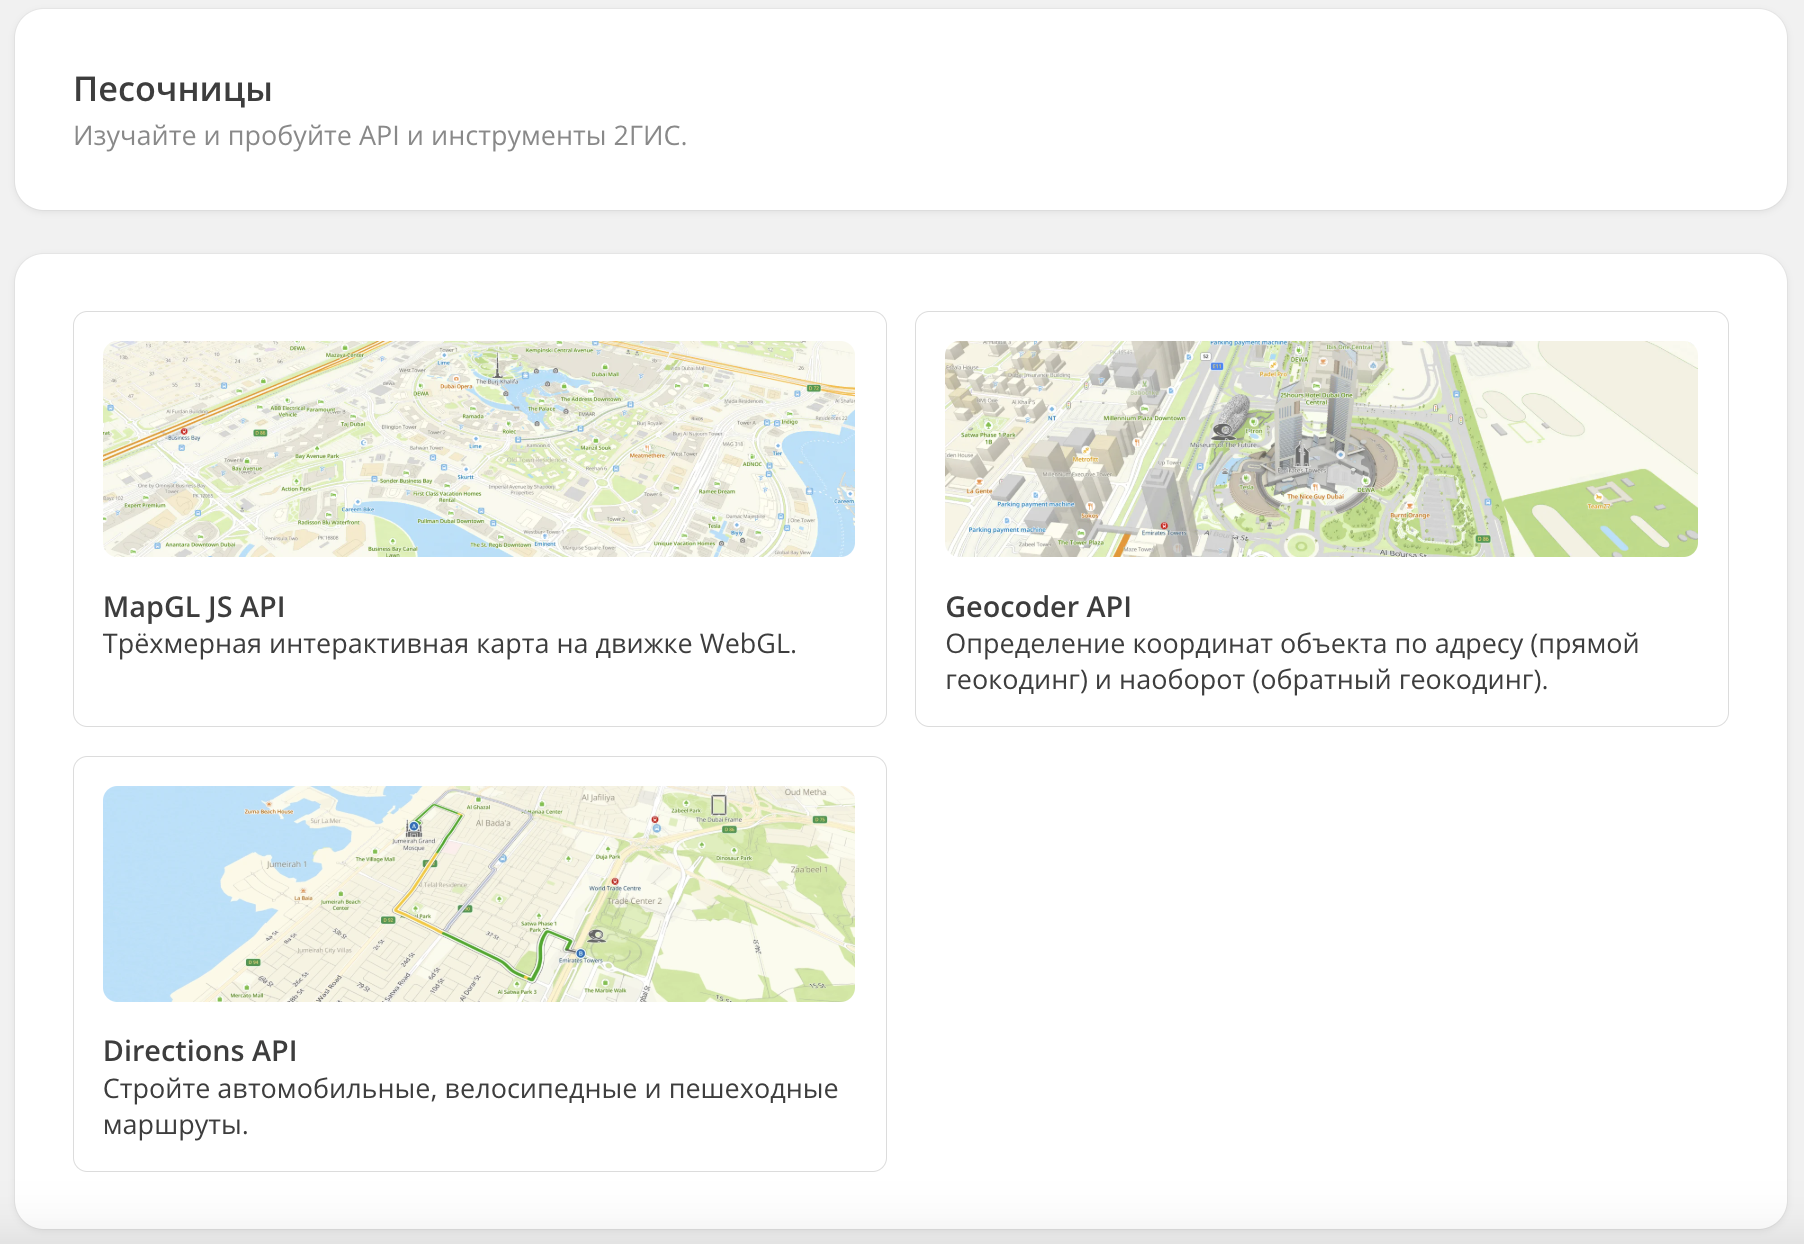Viewport: 1804px width, 1244px height.
Task: Open the MapGL JS API sandbox title
Action: (194, 607)
